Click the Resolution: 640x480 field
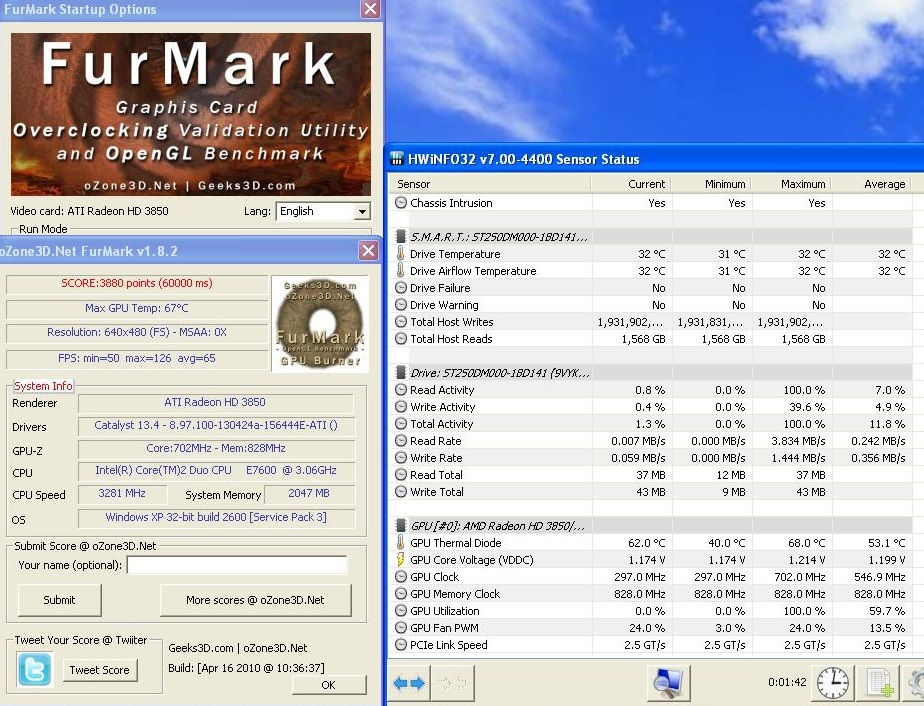Screen dimensions: 924x706 pyautogui.click(x=137, y=332)
